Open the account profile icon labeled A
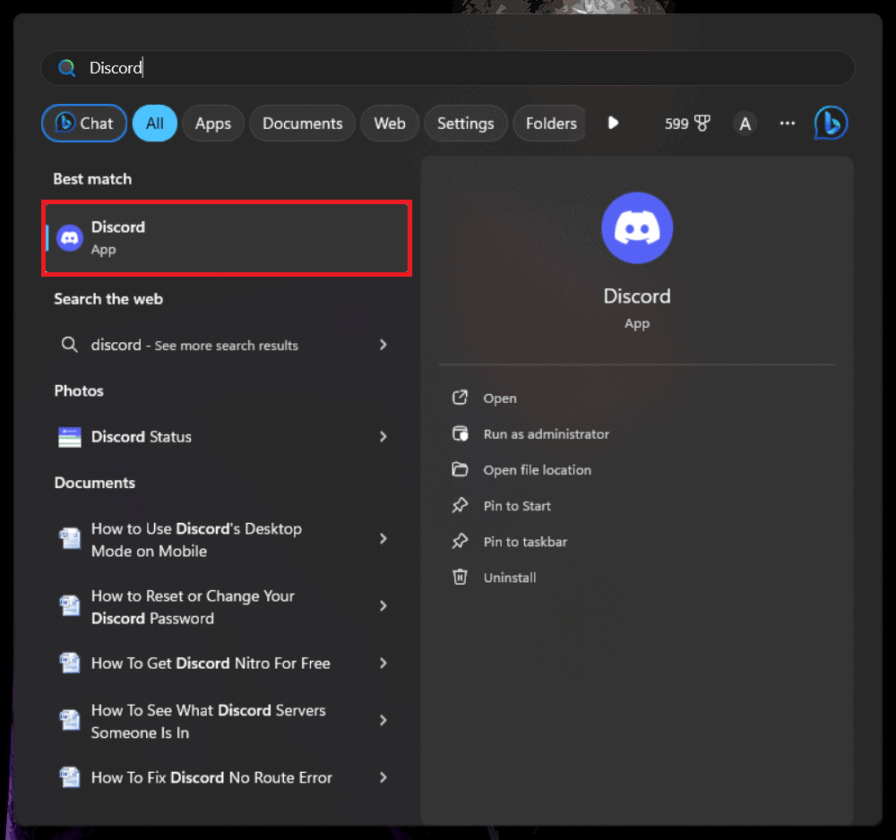The image size is (896, 840). pos(745,122)
